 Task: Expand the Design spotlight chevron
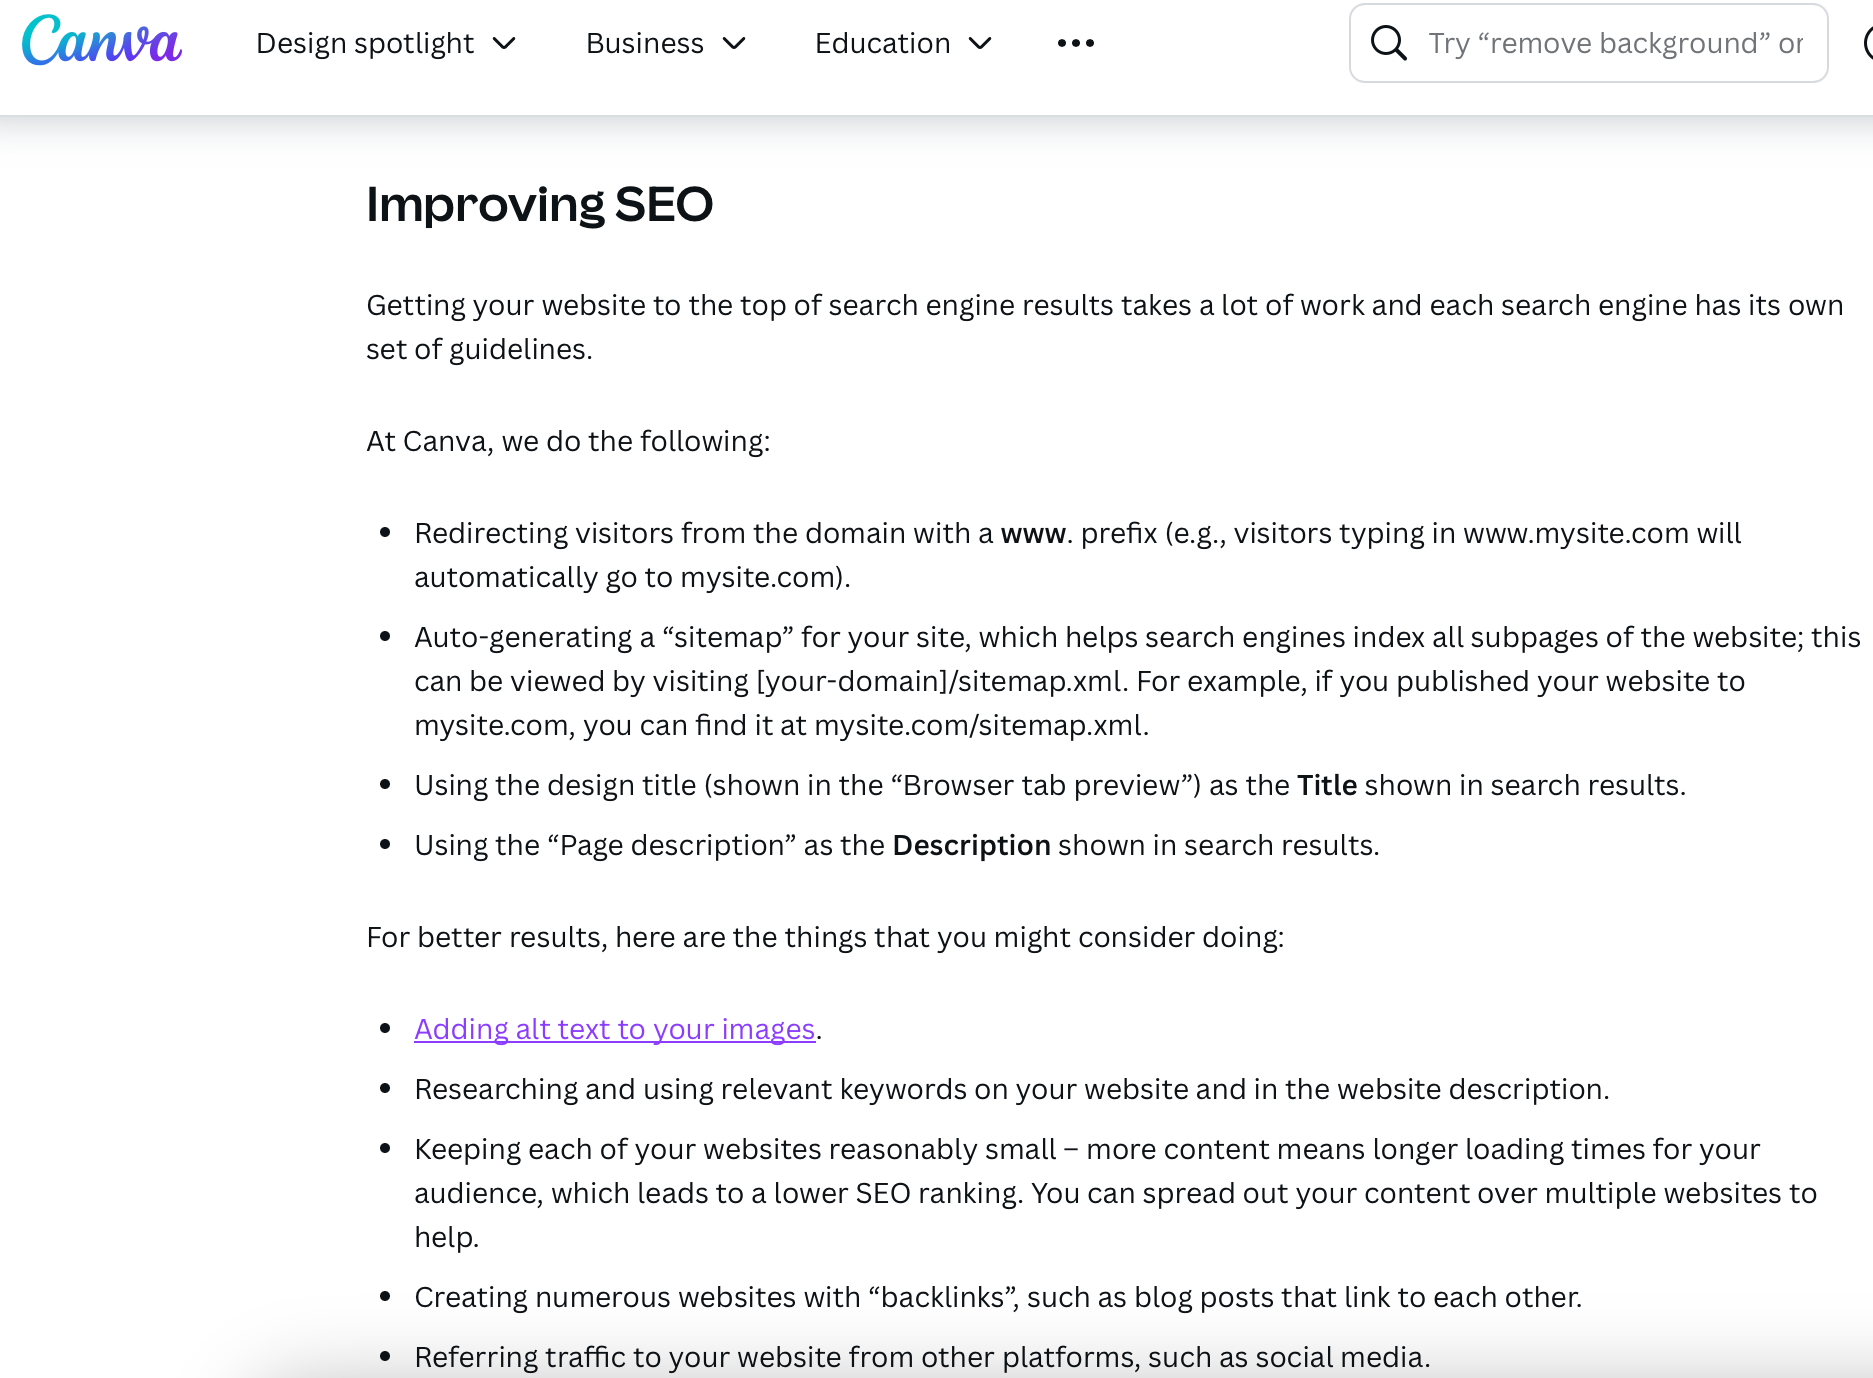click(x=505, y=45)
